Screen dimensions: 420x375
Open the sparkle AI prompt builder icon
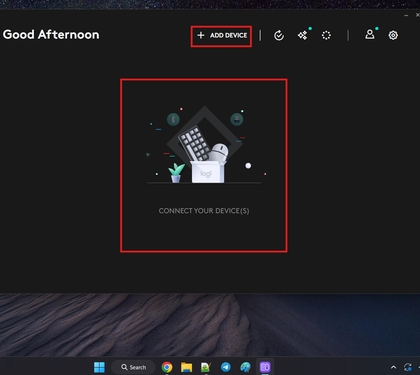point(303,35)
